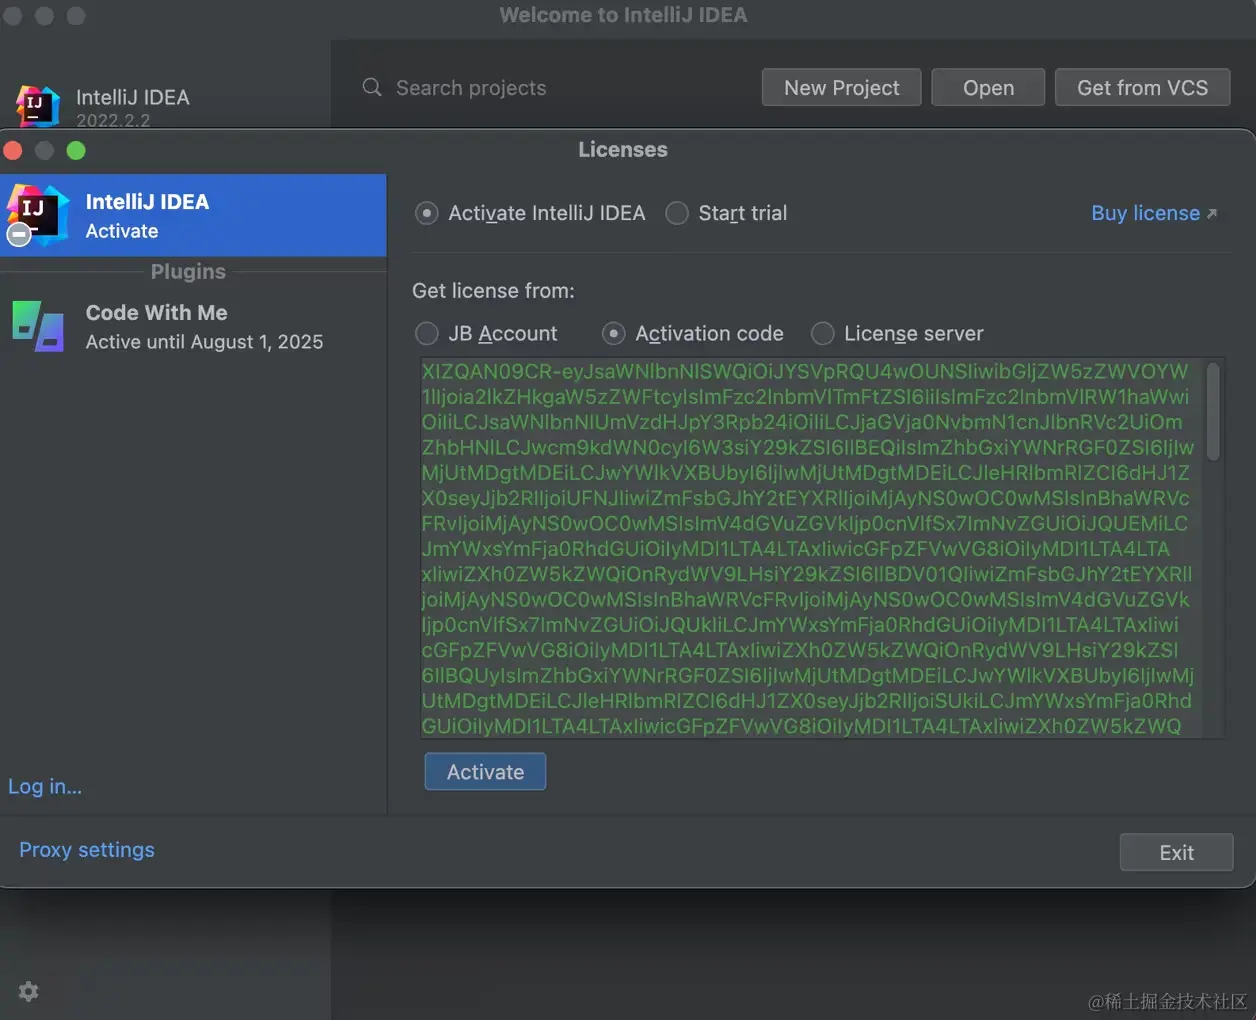Click the green zoom button of Licenses dialog
Viewport: 1256px width, 1020px height.
point(76,150)
